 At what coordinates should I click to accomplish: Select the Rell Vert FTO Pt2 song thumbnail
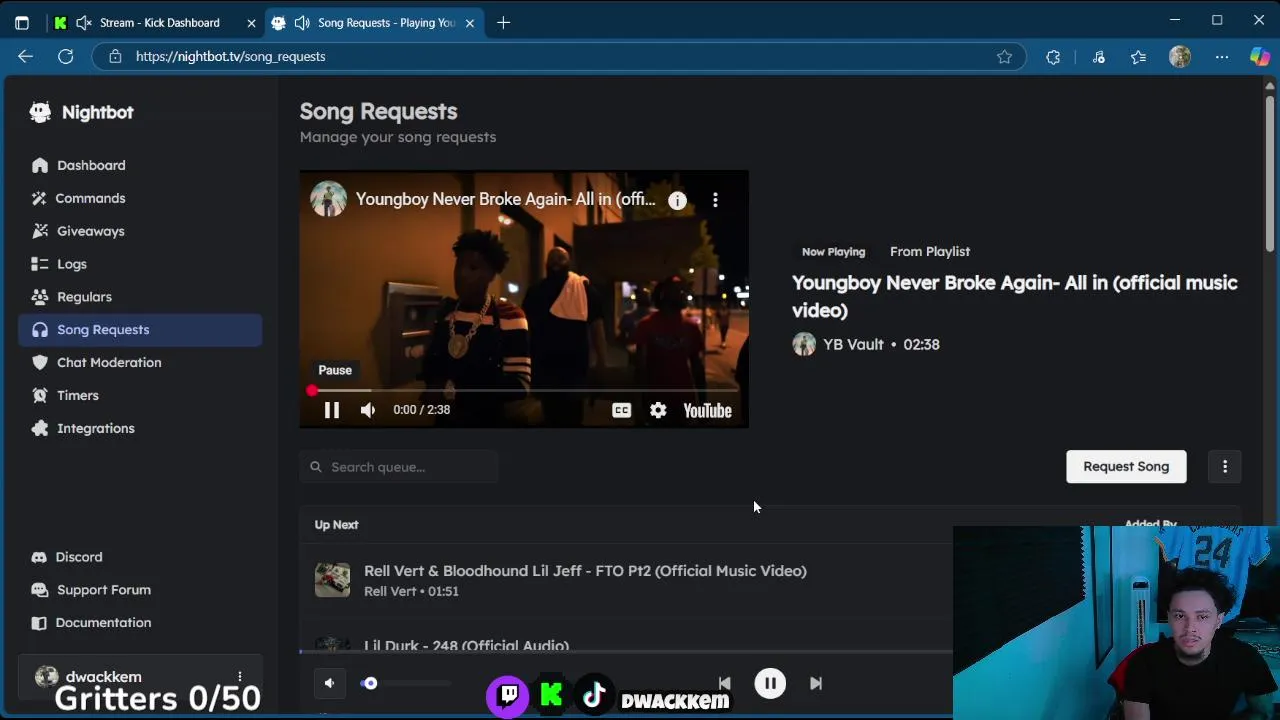point(332,580)
